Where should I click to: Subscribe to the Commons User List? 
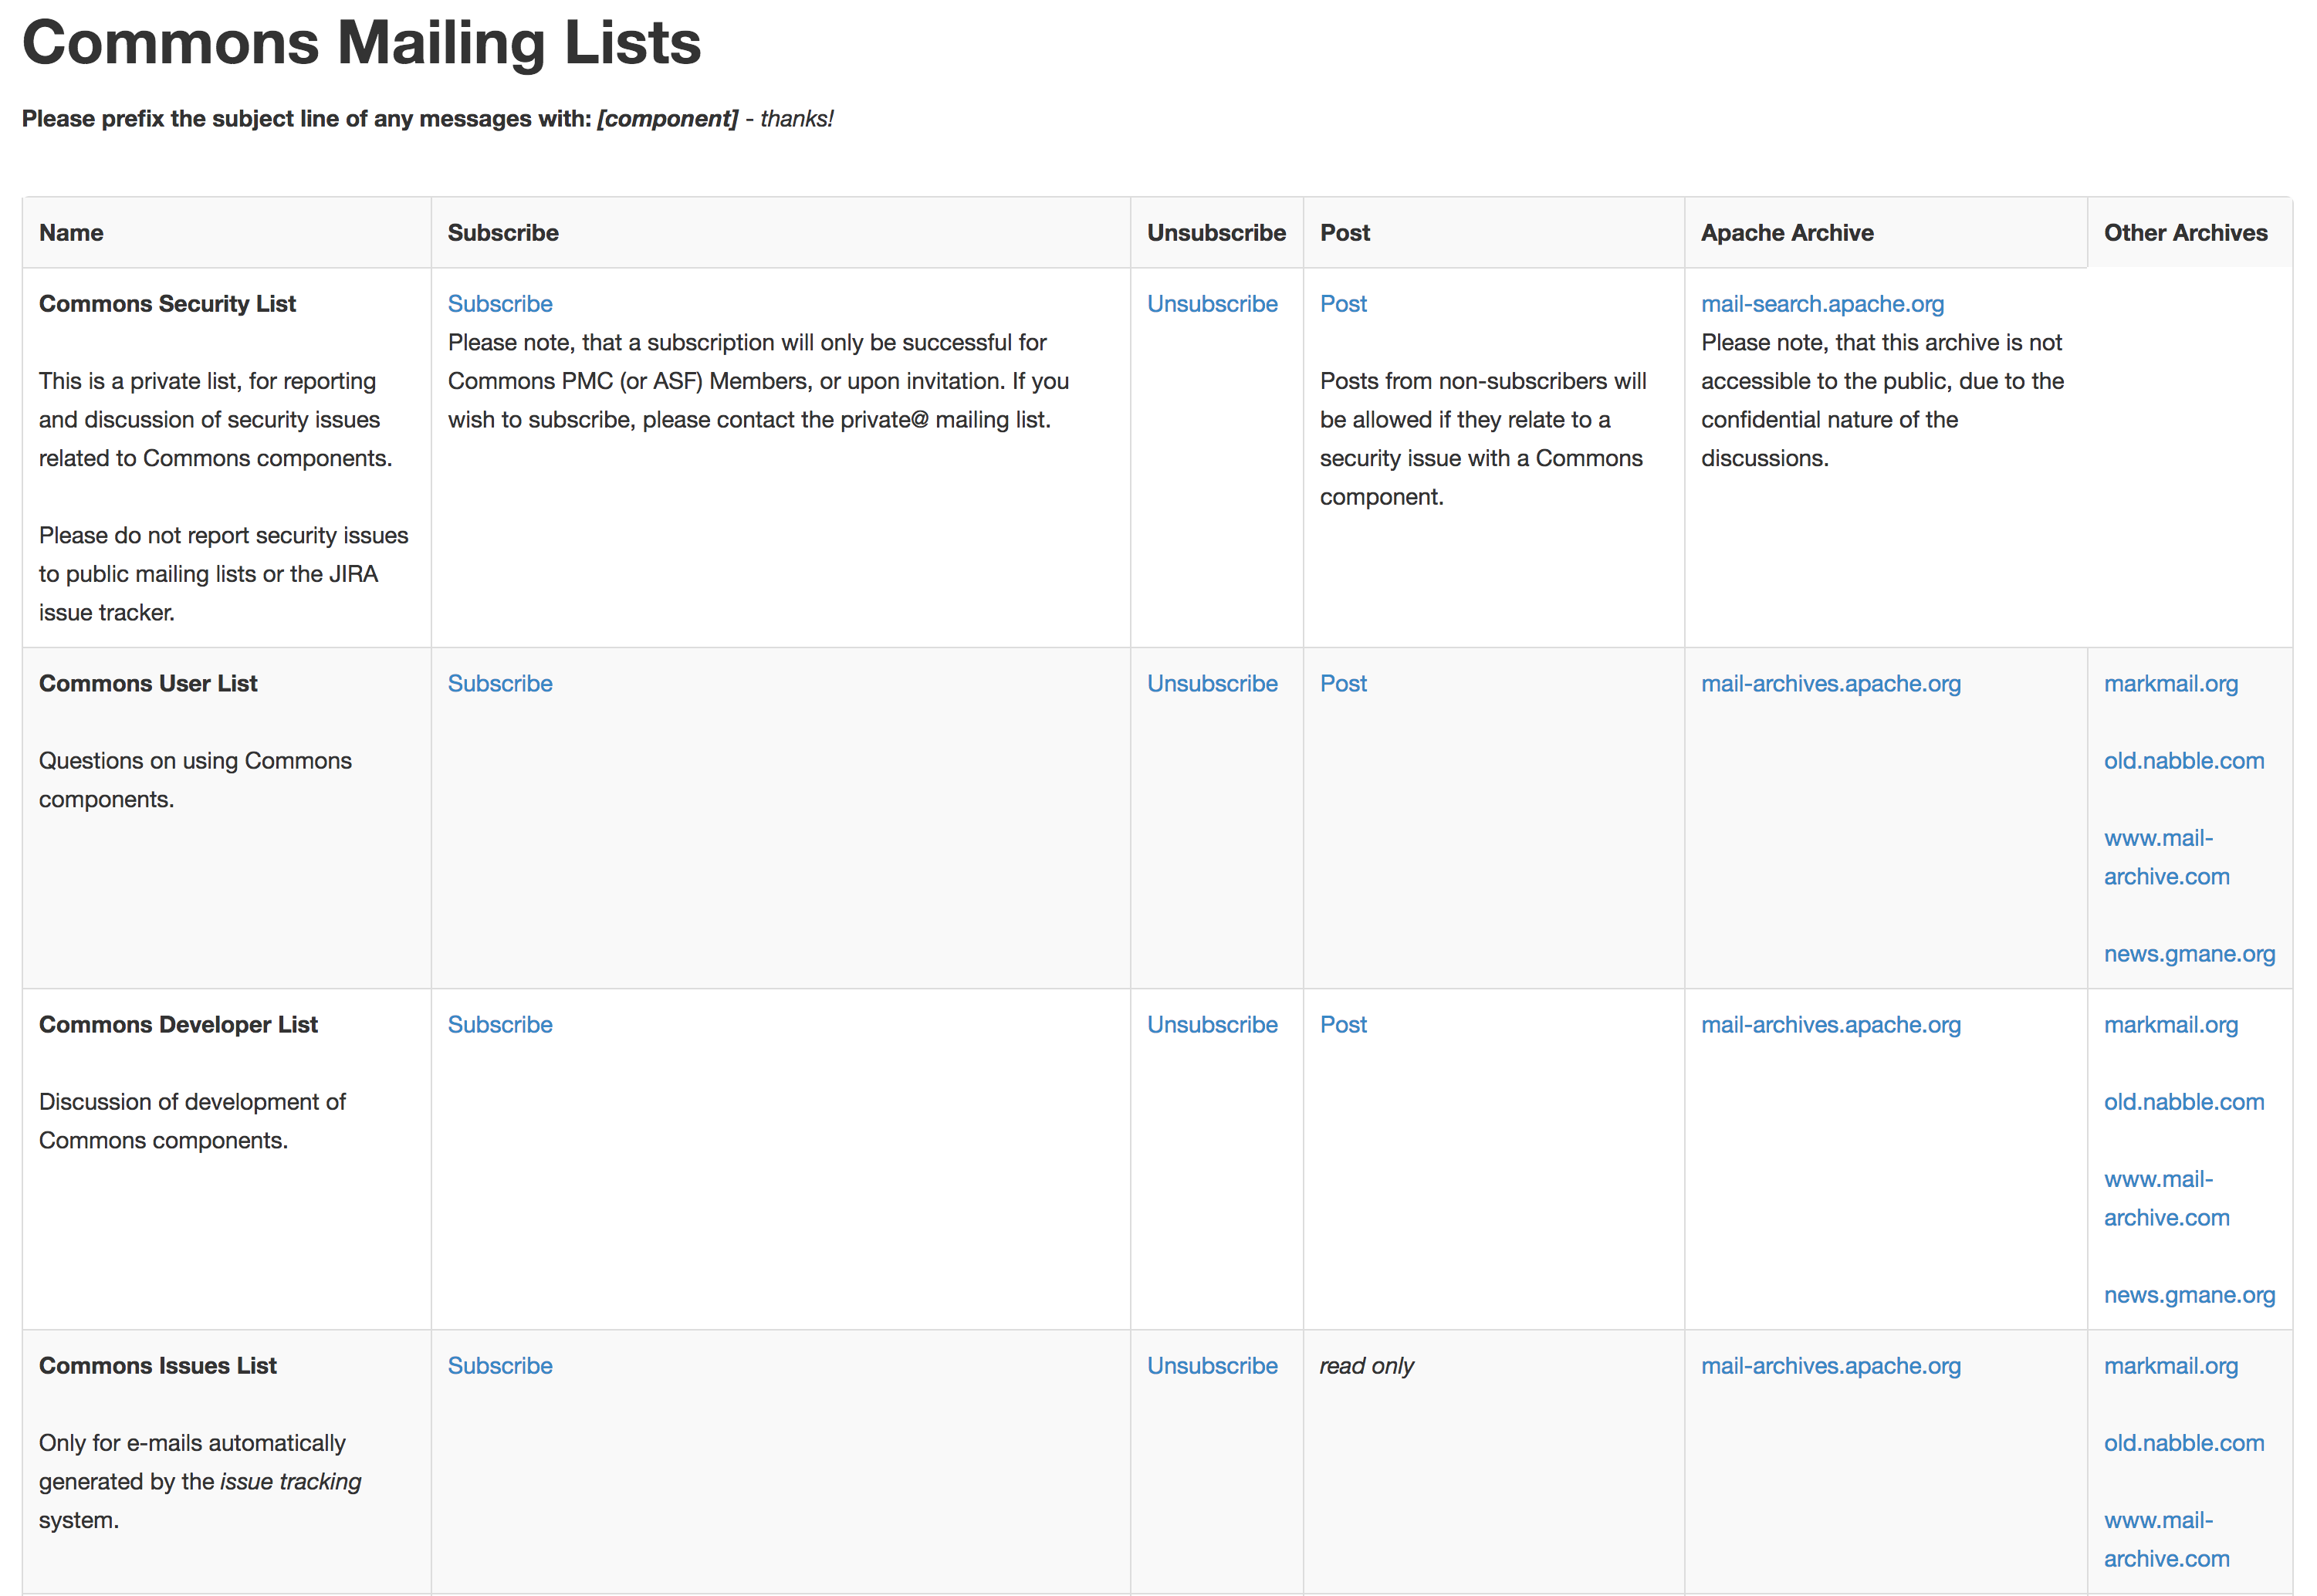click(x=499, y=684)
